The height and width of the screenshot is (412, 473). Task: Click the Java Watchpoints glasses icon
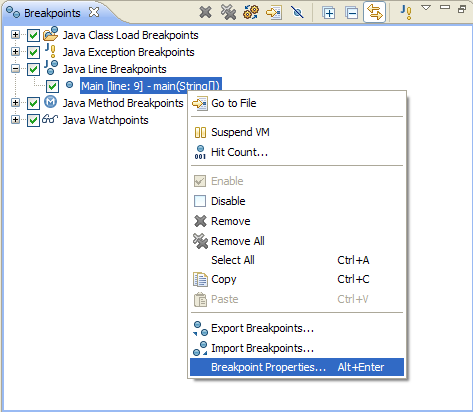coord(50,119)
